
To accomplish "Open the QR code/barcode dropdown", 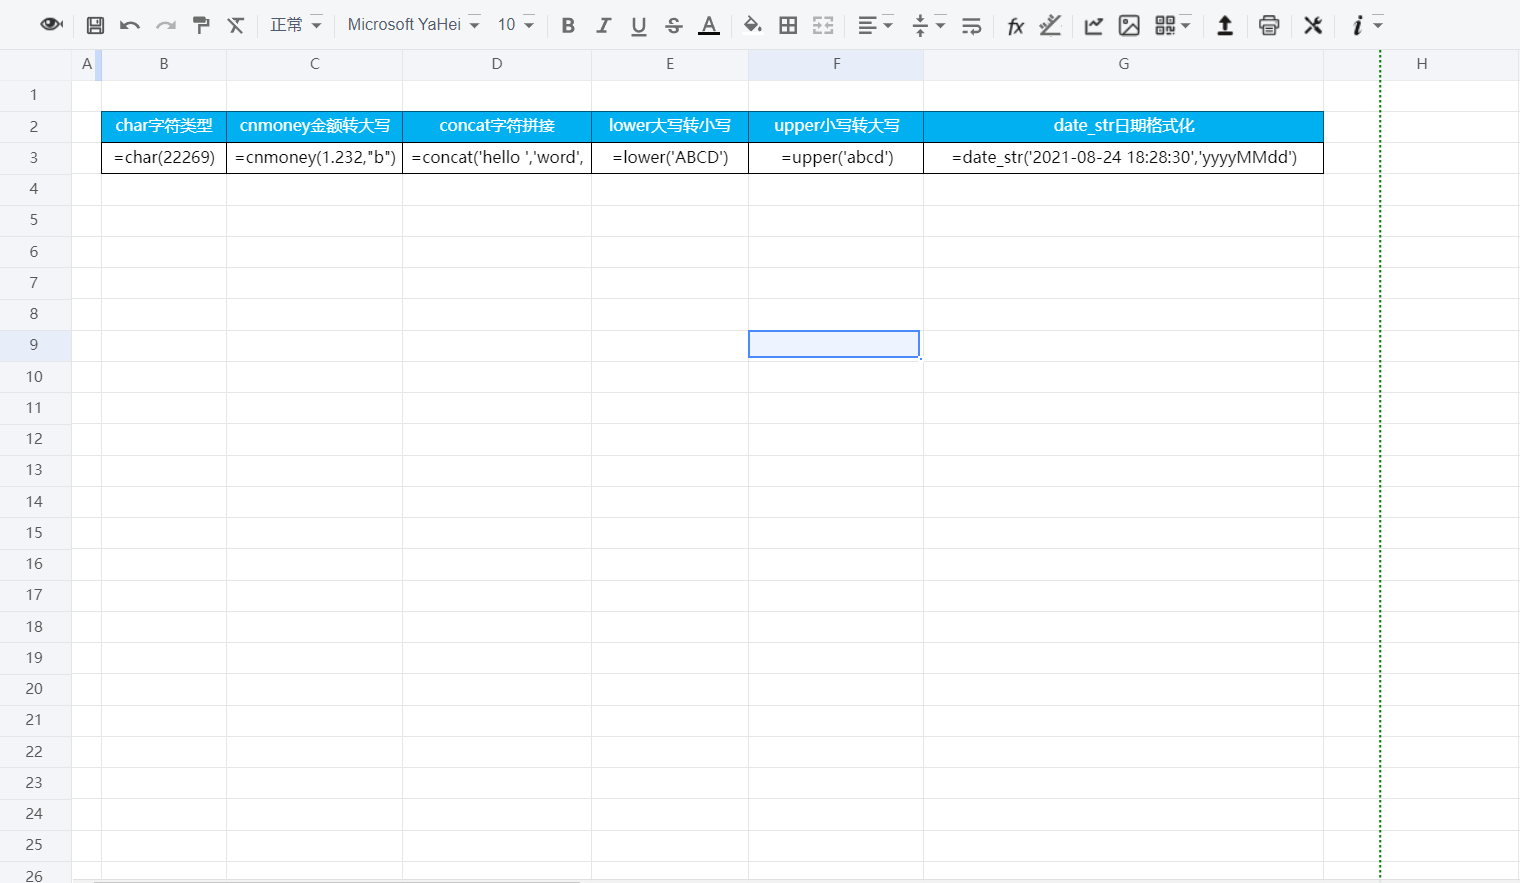I will [x=1172, y=25].
